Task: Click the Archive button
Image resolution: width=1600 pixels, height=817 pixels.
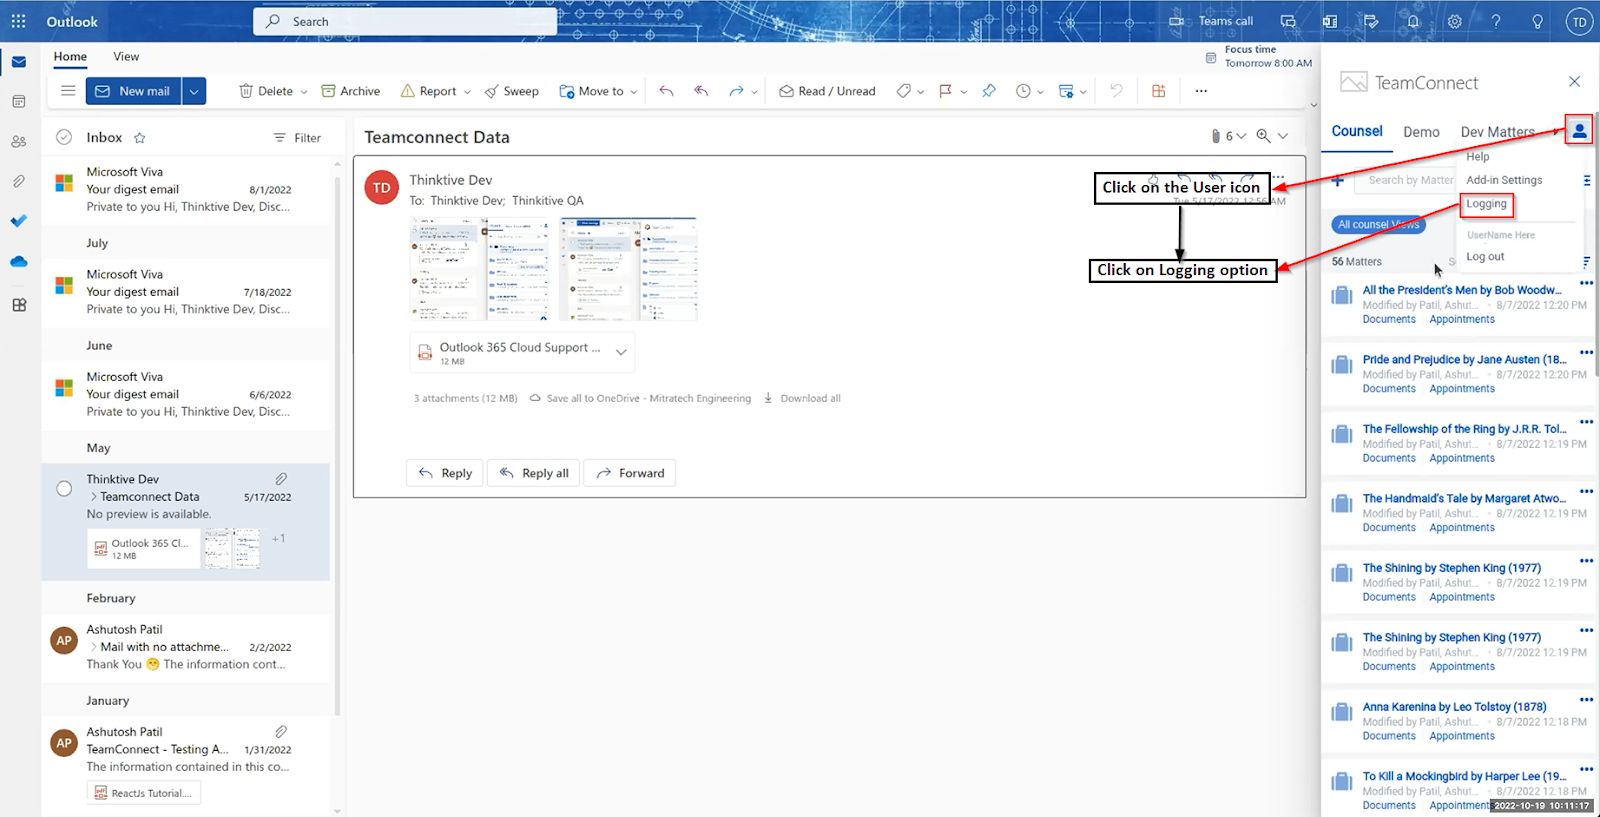Action: tap(350, 91)
